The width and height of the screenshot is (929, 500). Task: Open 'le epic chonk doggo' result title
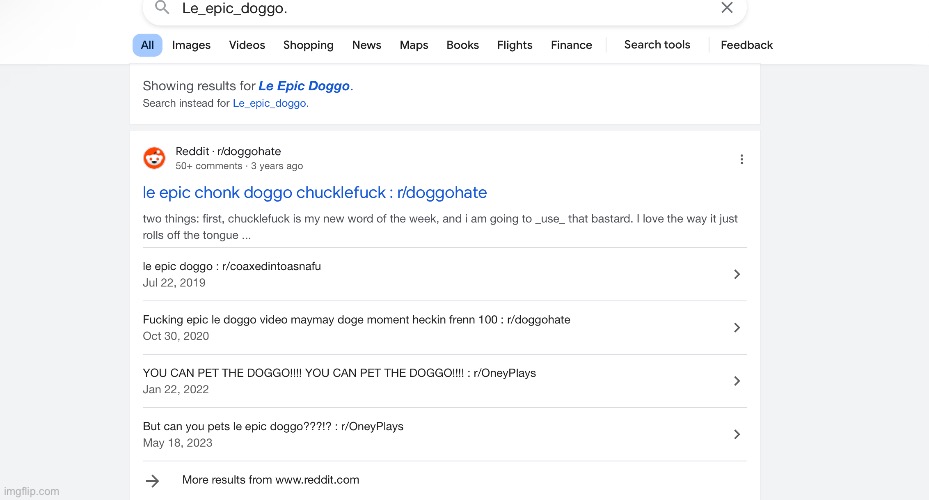point(315,192)
